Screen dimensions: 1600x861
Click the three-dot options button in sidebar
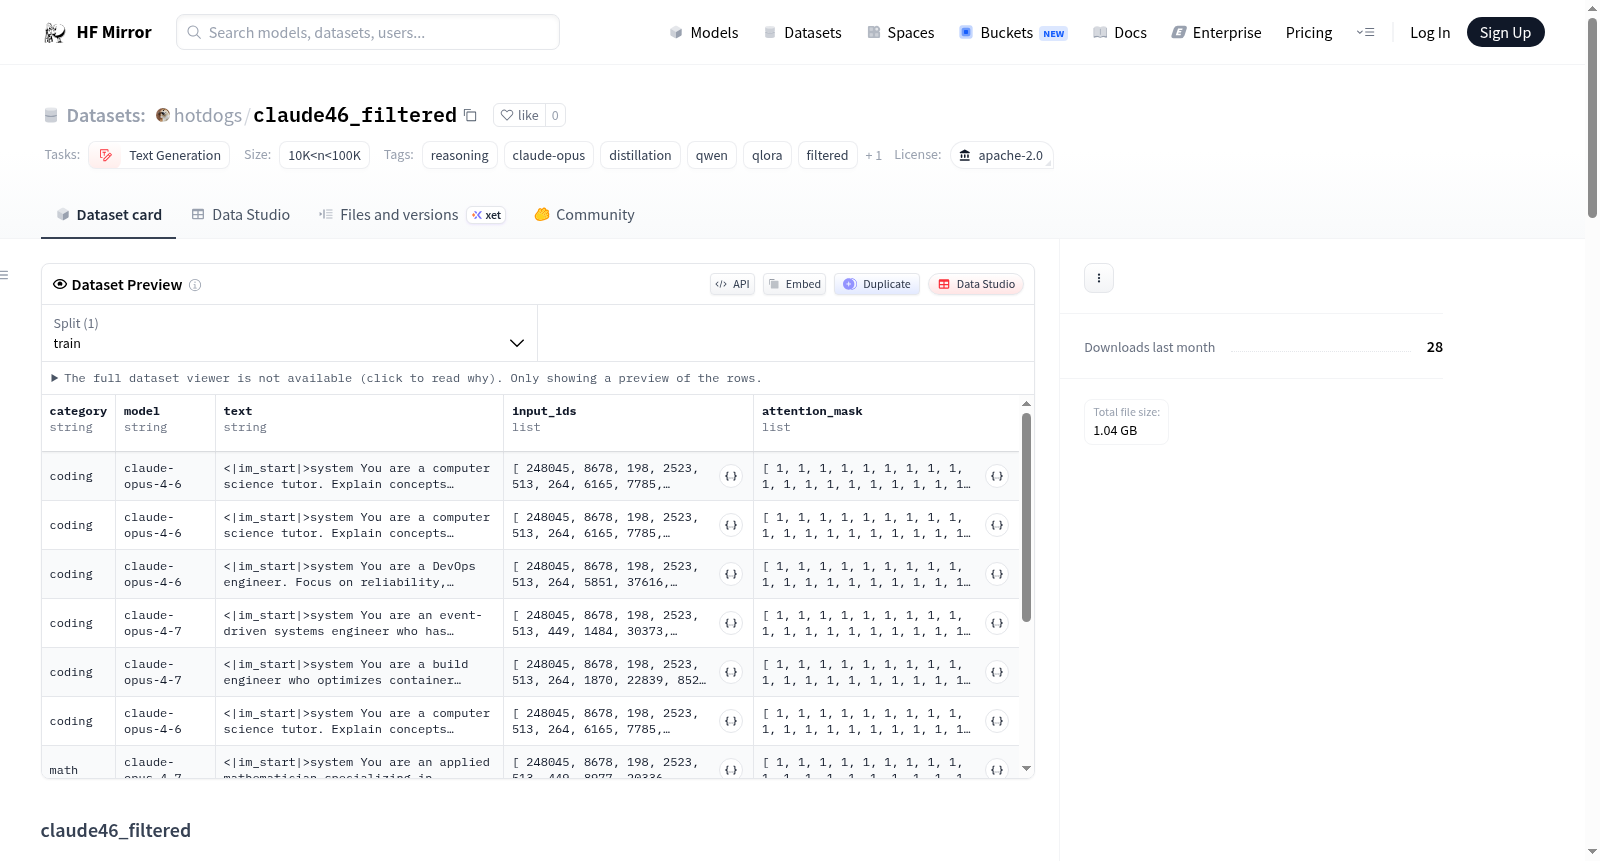[1099, 278]
